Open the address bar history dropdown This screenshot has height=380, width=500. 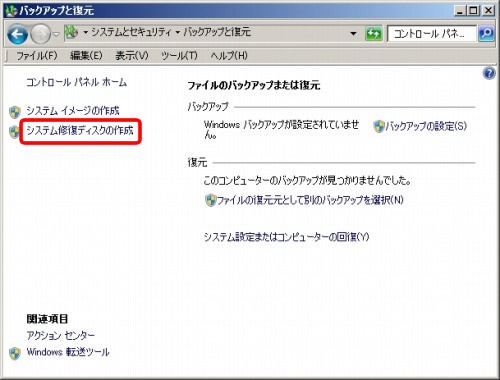(x=353, y=34)
